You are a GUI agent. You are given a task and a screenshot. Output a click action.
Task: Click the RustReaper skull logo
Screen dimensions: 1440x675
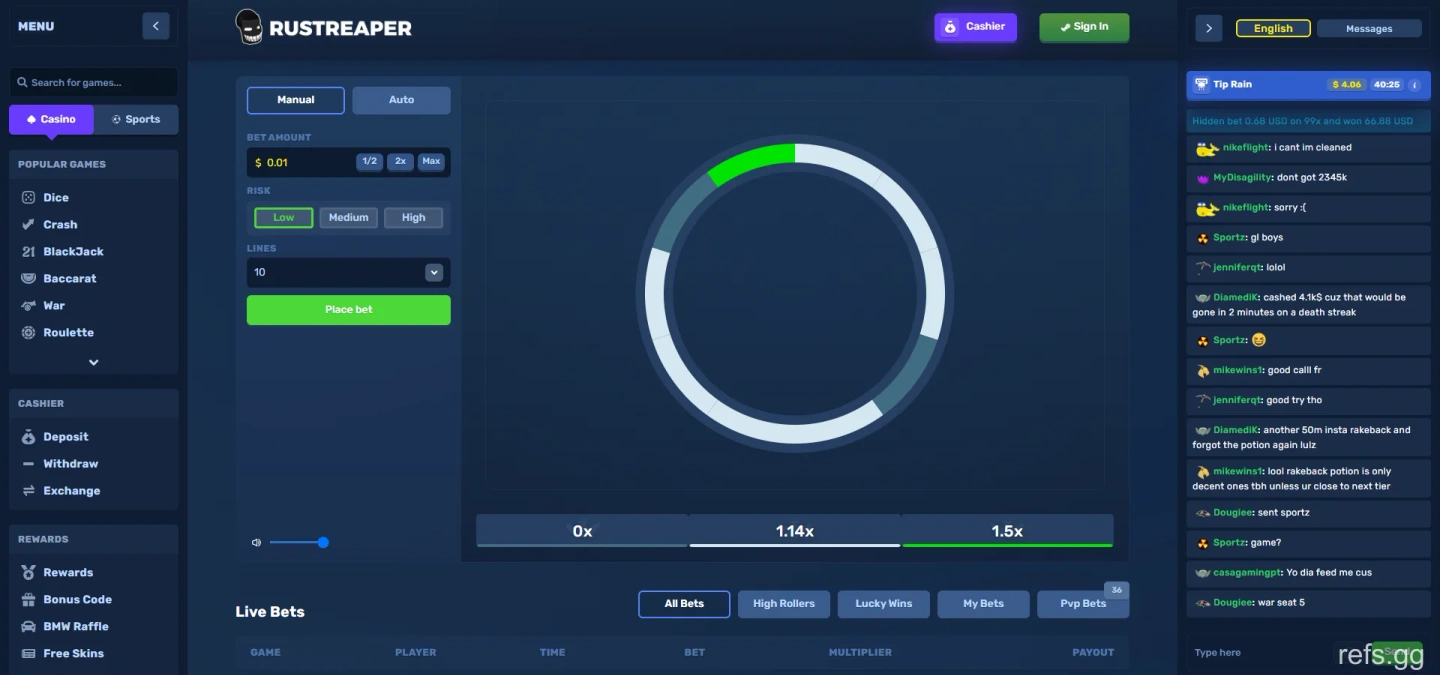249,27
